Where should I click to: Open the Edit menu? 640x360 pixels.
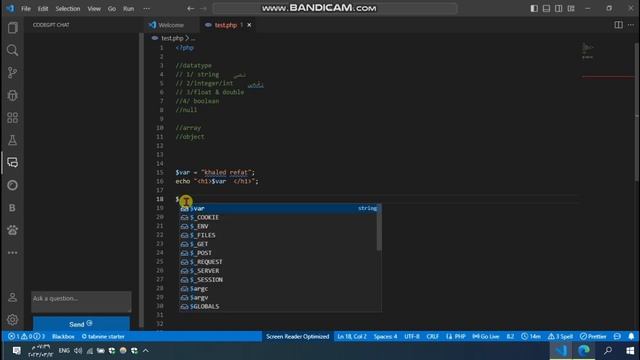[x=43, y=8]
